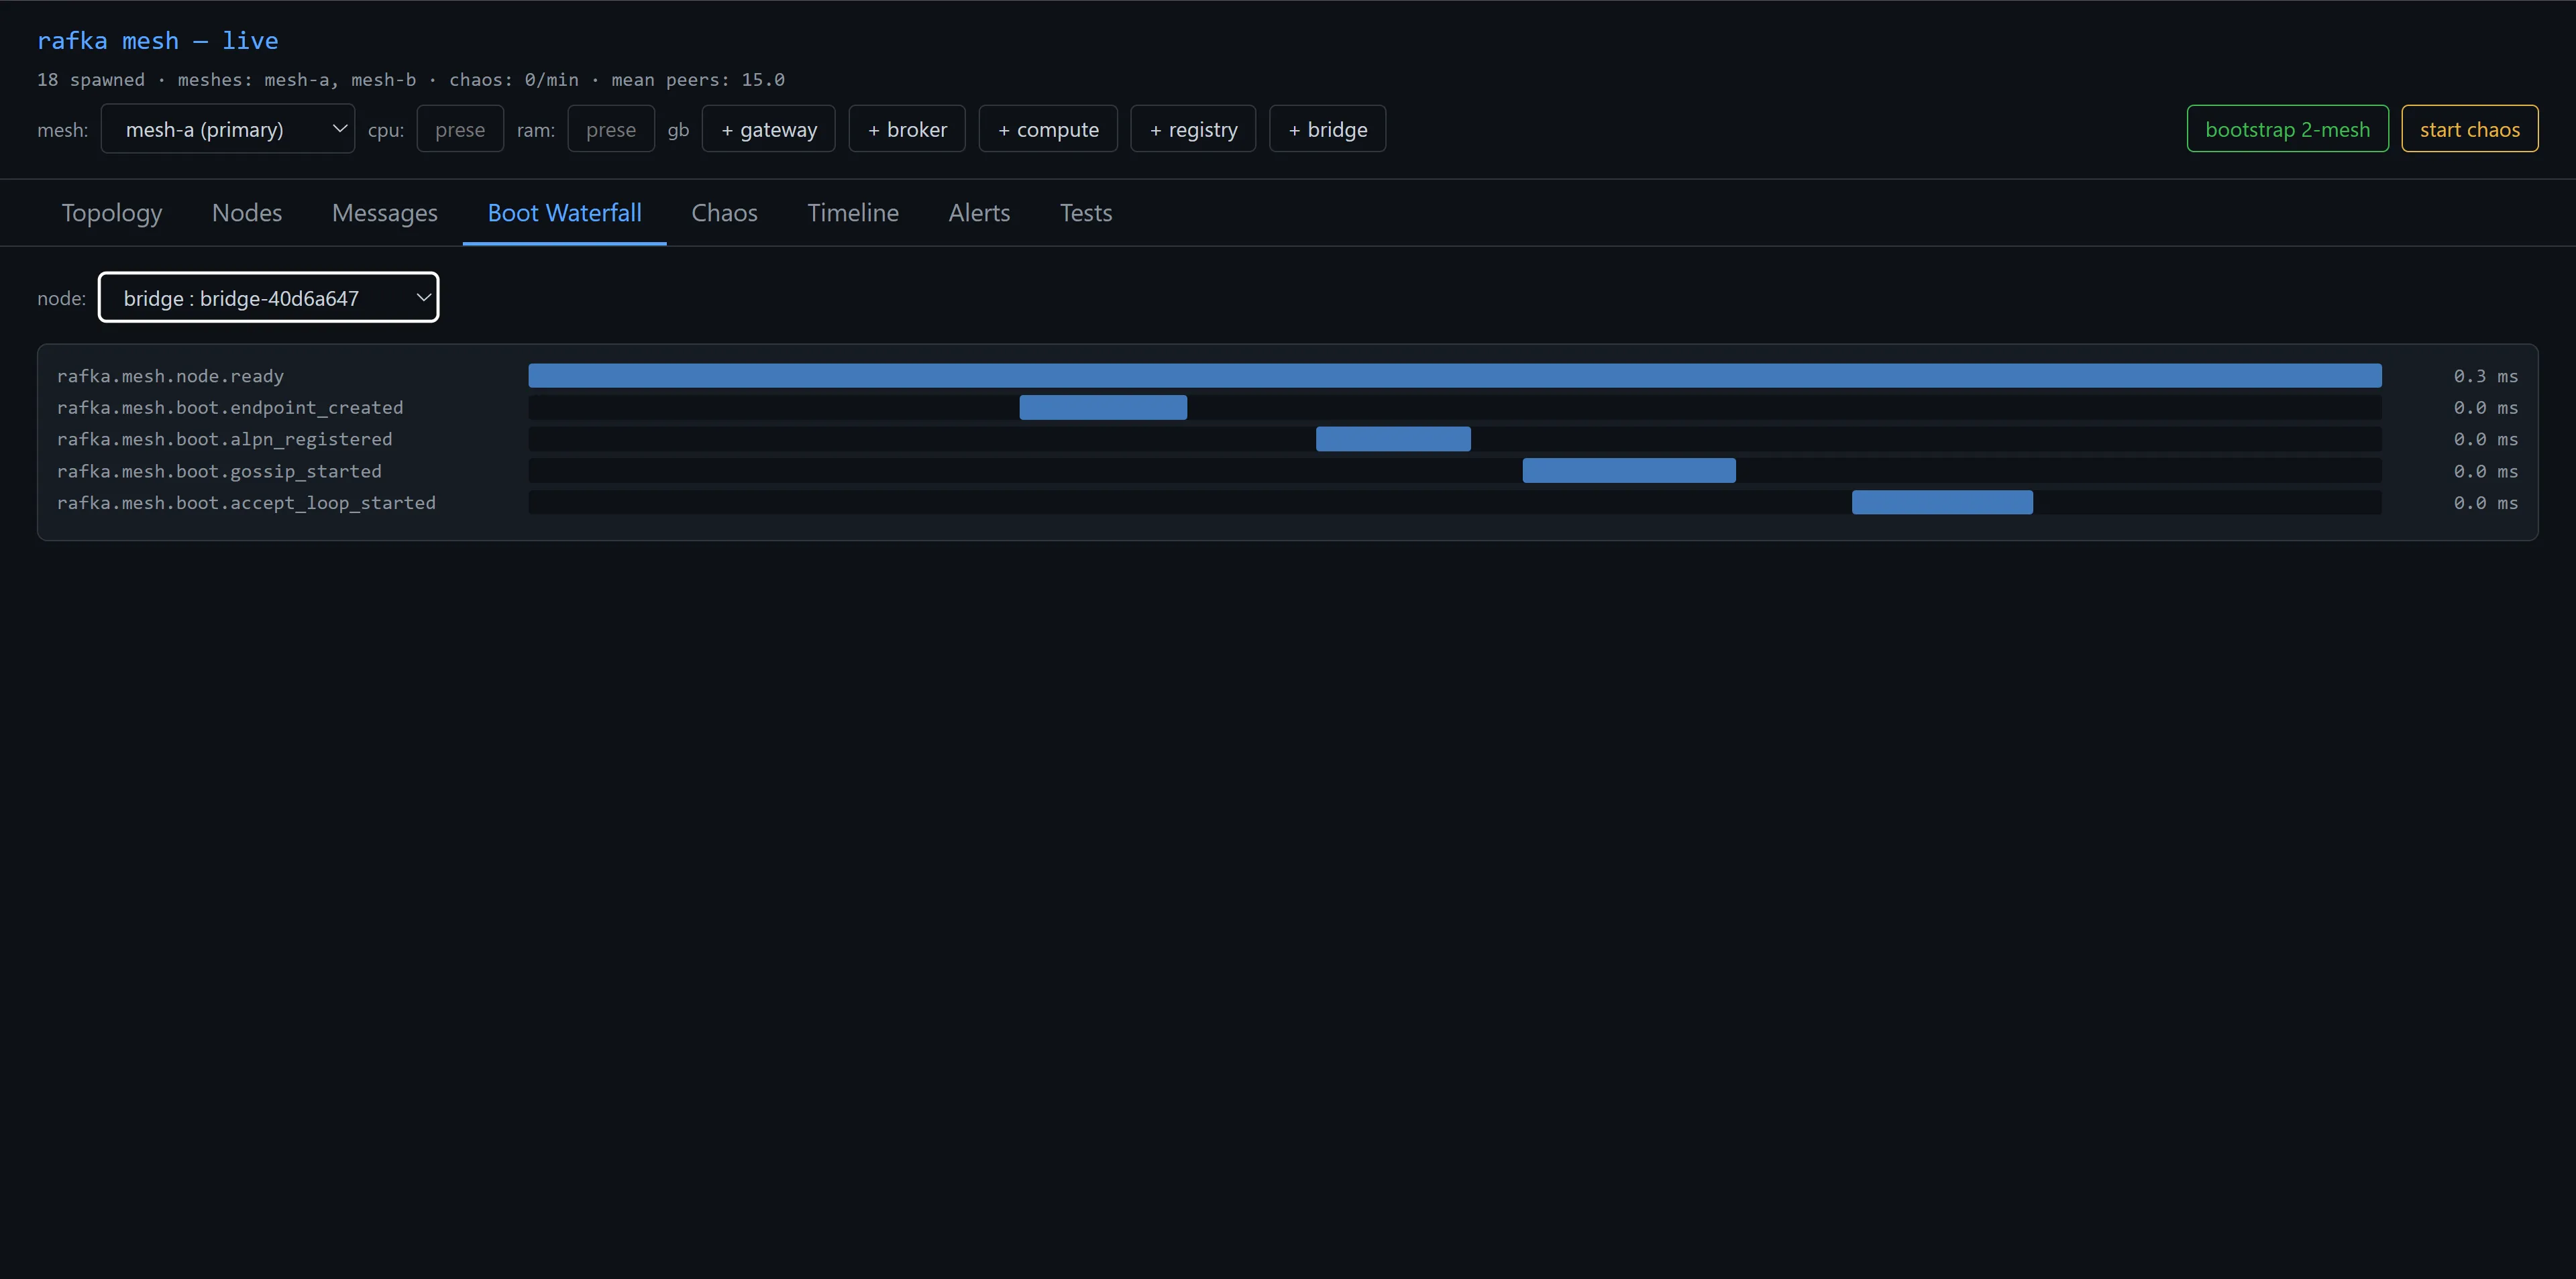
Task: Add a gateway node
Action: (x=769, y=129)
